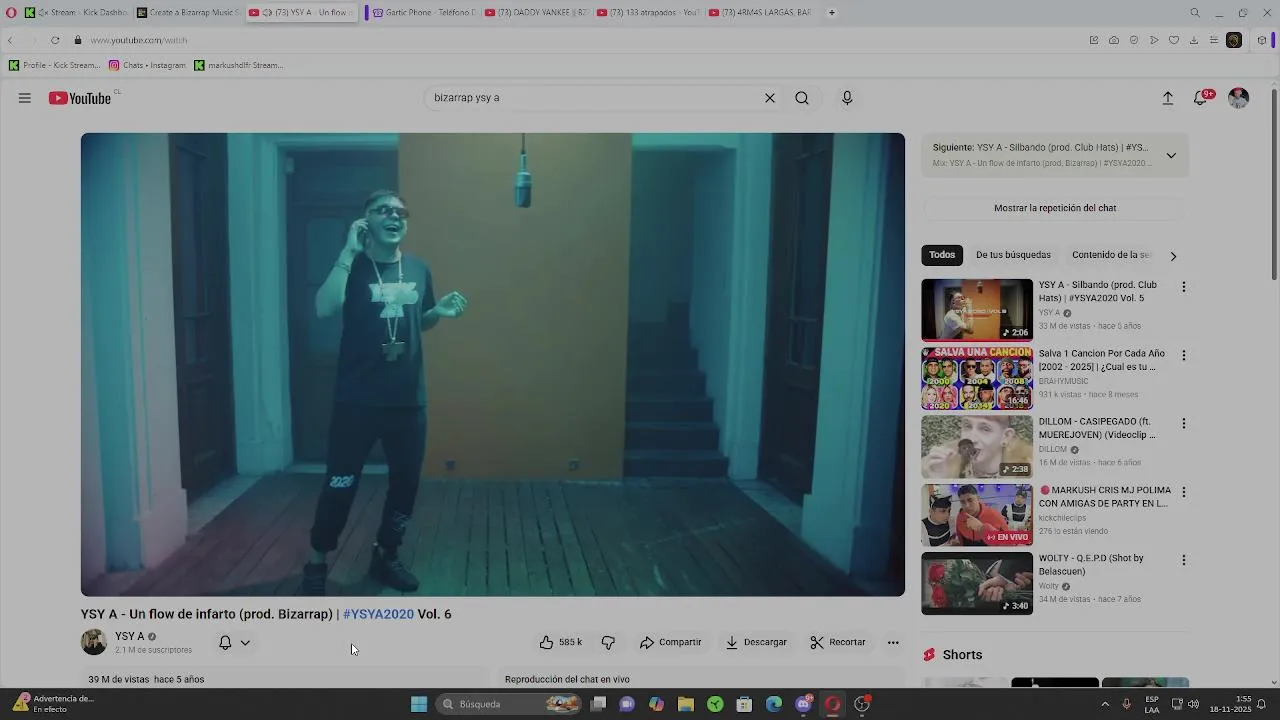1280x720 pixels.
Task: Open YSY A channel avatar
Action: coord(94,642)
